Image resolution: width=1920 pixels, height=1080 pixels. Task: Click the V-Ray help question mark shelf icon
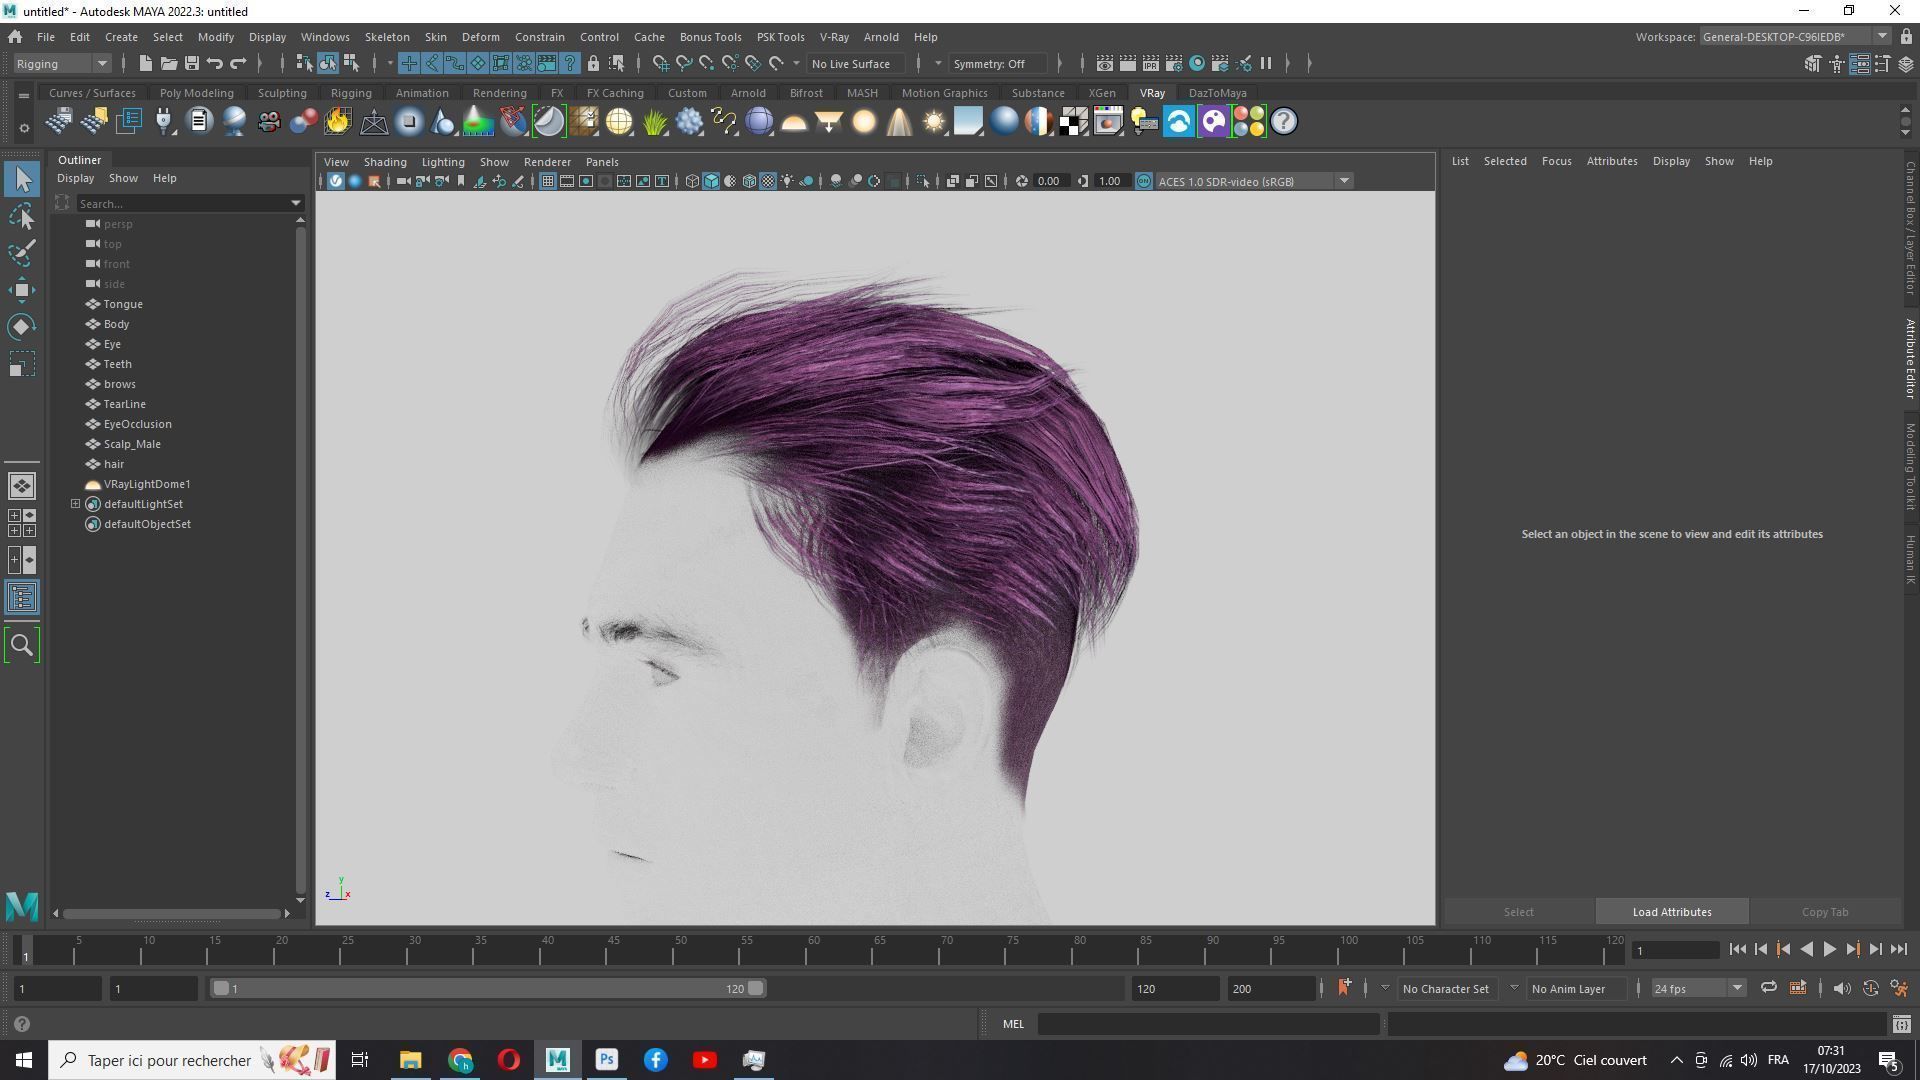tap(1284, 122)
